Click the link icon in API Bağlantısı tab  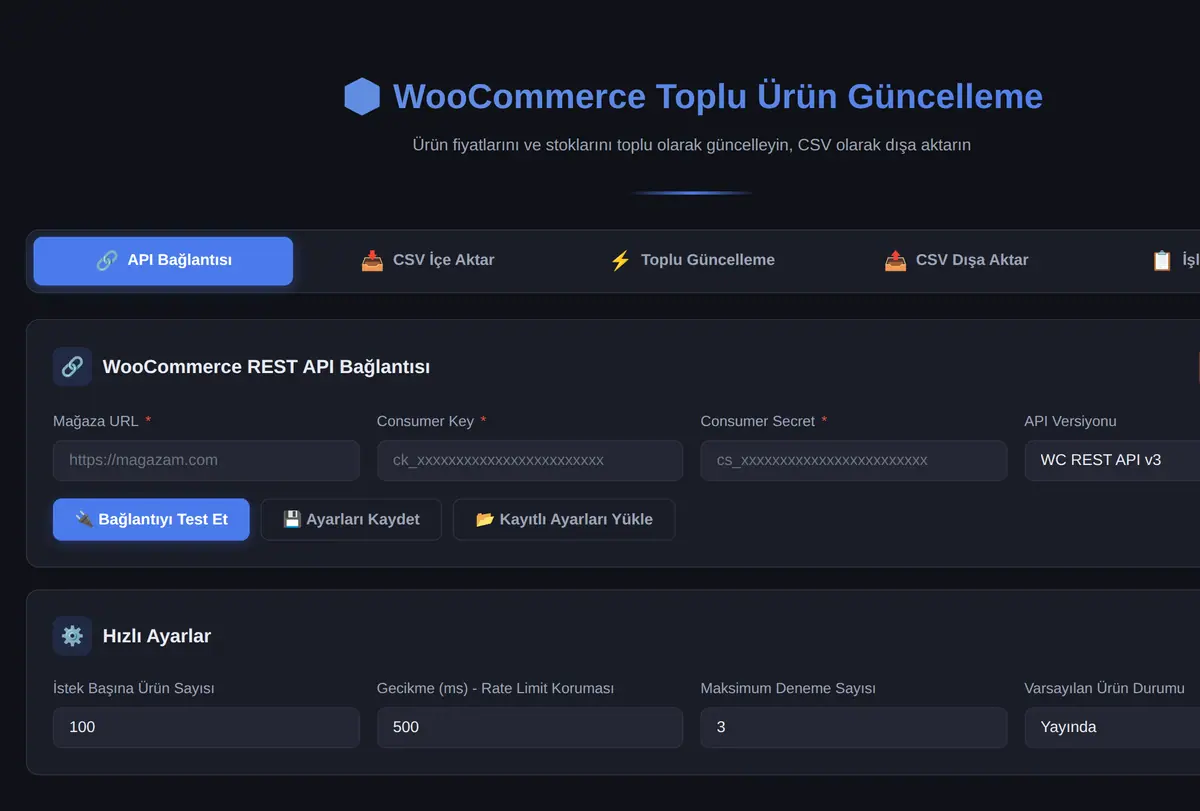click(106, 261)
